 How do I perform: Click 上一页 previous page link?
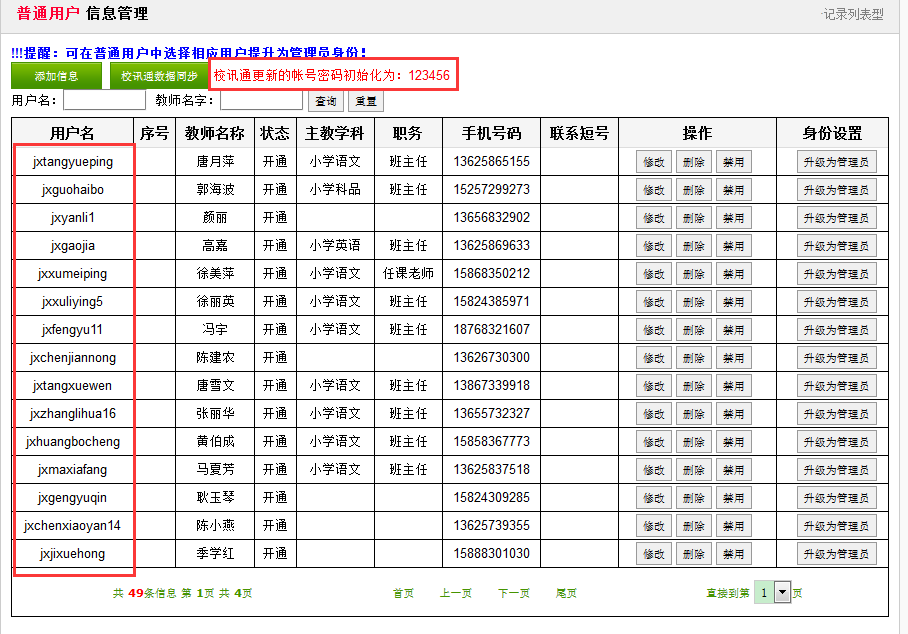click(456, 593)
